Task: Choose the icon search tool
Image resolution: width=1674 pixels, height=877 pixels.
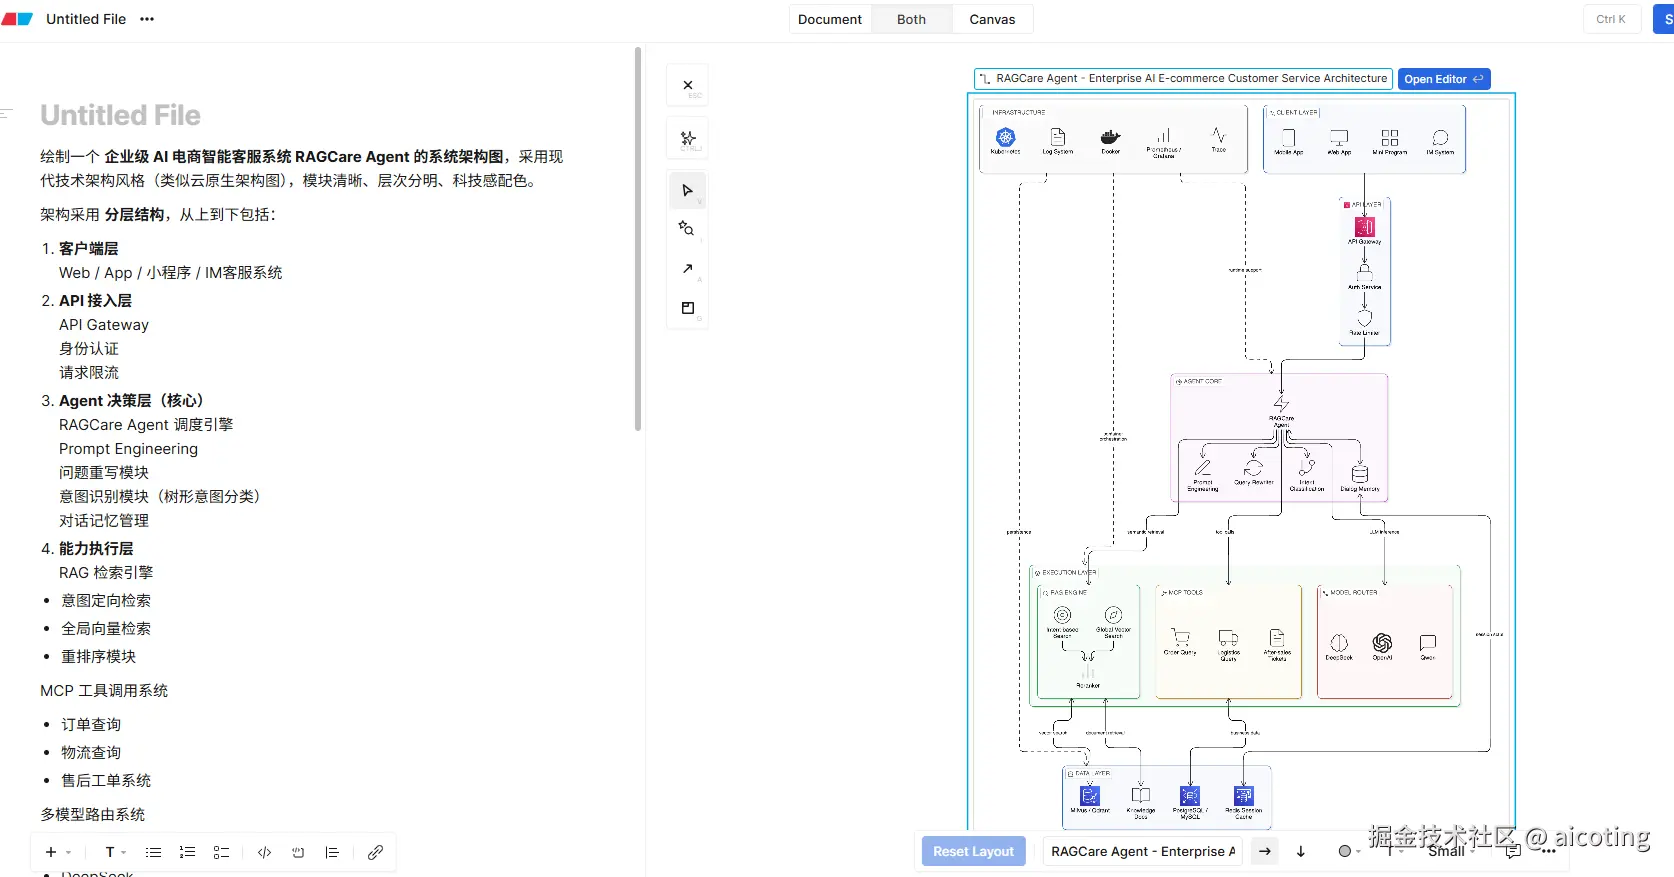Action: click(x=687, y=229)
